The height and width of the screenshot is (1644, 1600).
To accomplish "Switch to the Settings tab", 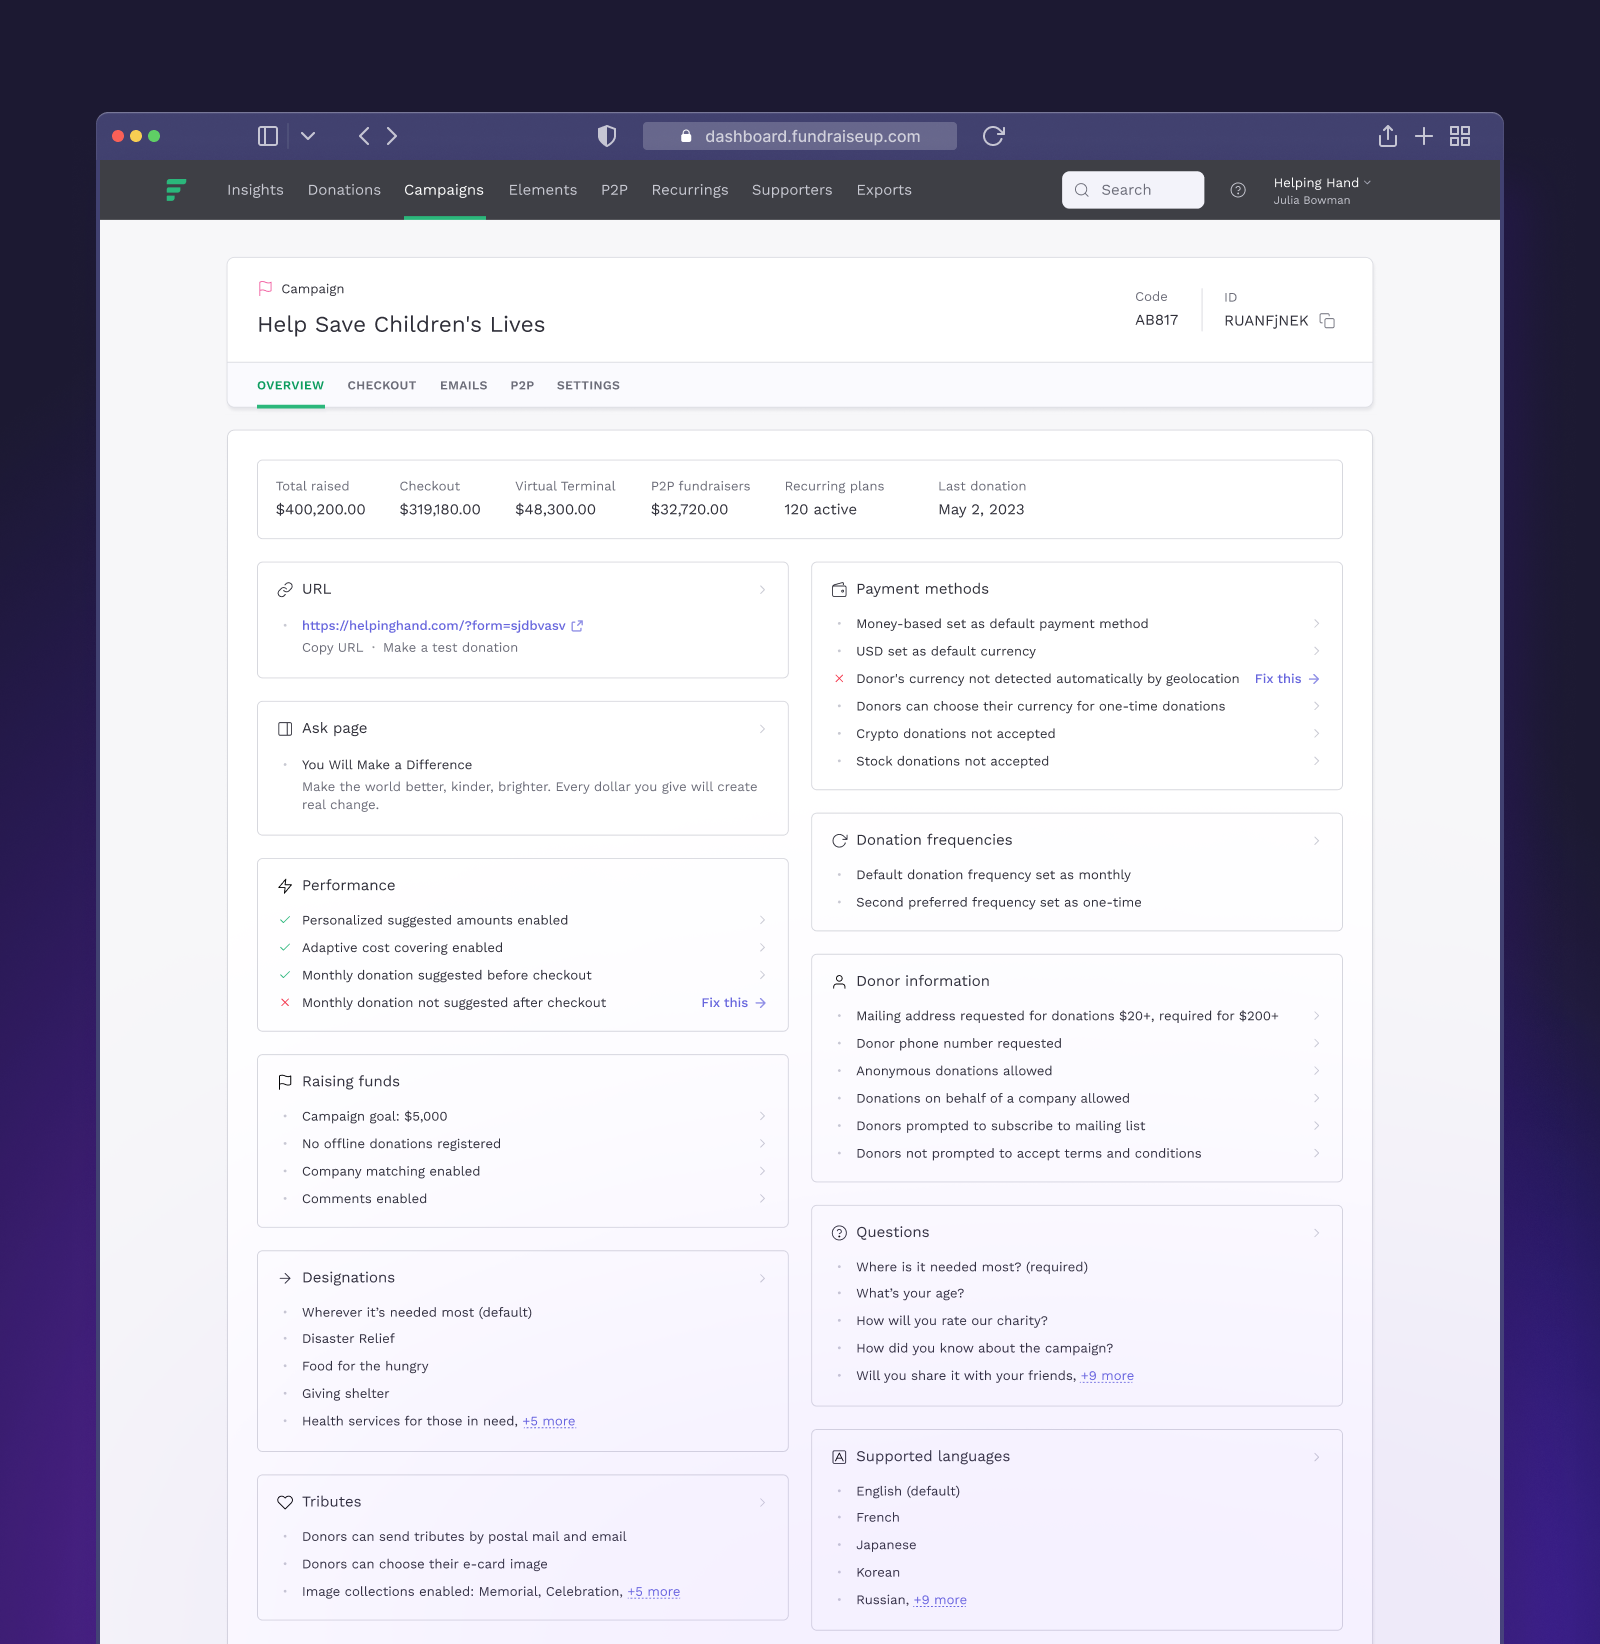I will click(588, 385).
